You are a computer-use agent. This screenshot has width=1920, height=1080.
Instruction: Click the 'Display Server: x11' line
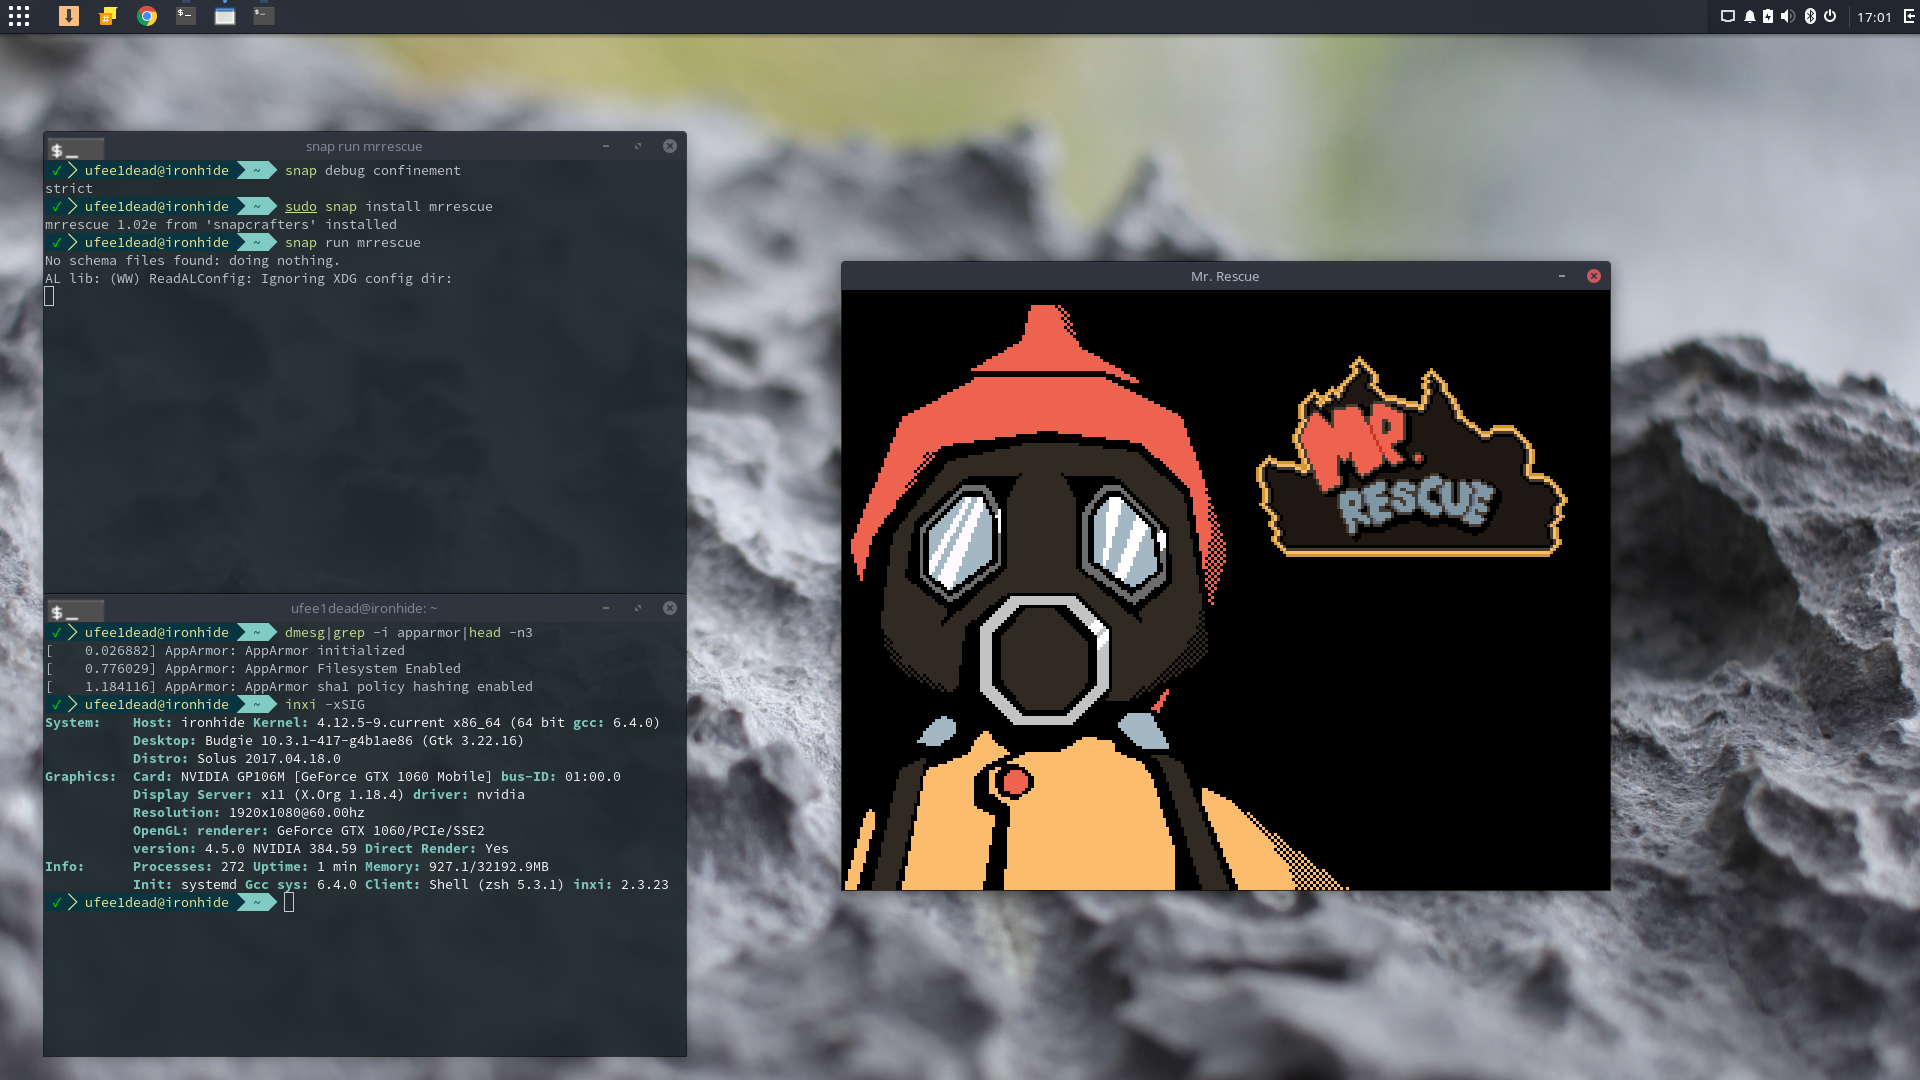coord(329,795)
